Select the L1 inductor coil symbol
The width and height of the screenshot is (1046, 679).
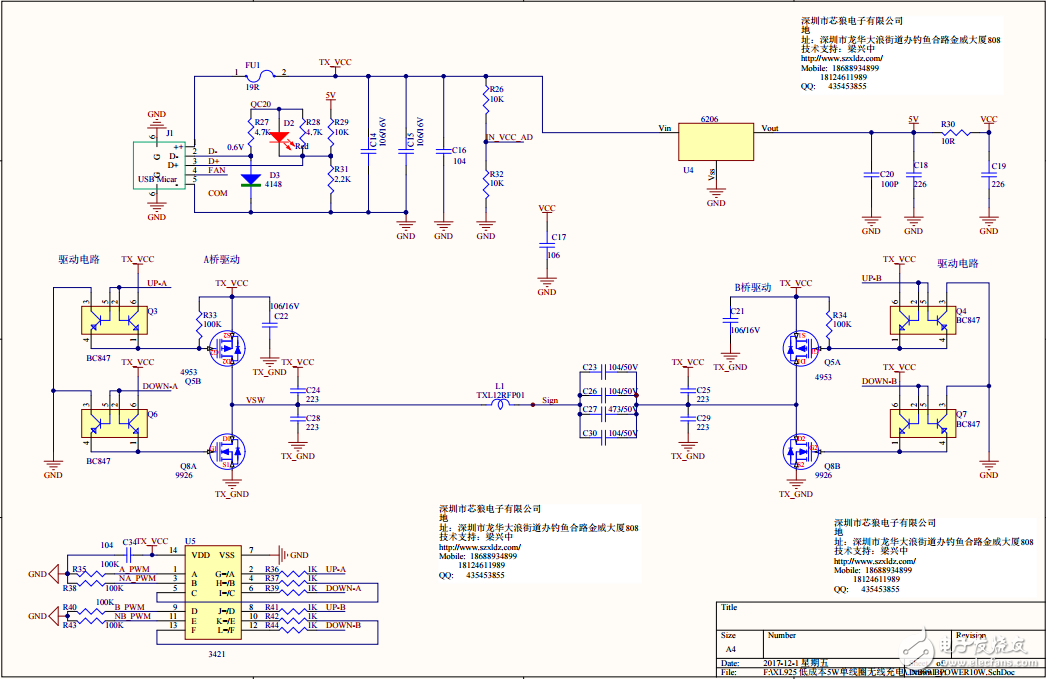pyautogui.click(x=500, y=405)
